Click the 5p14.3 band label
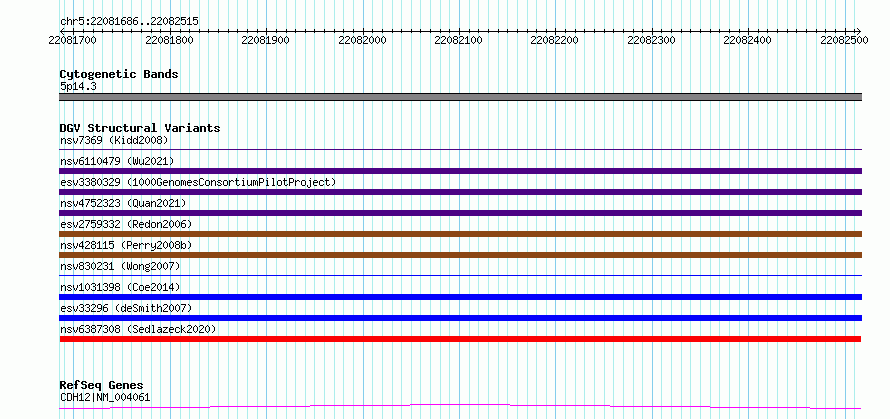The image size is (890, 419). coord(77,87)
